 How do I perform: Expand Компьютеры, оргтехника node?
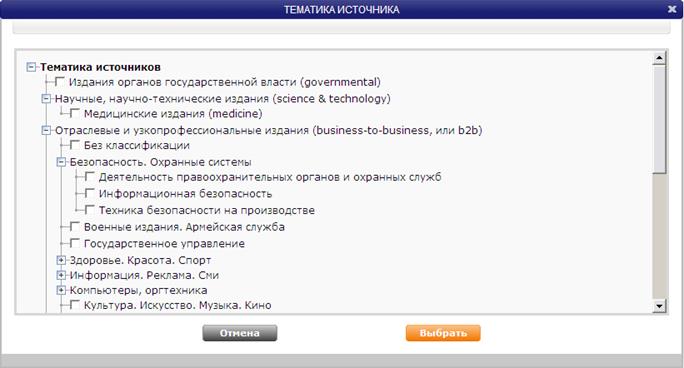coord(61,290)
